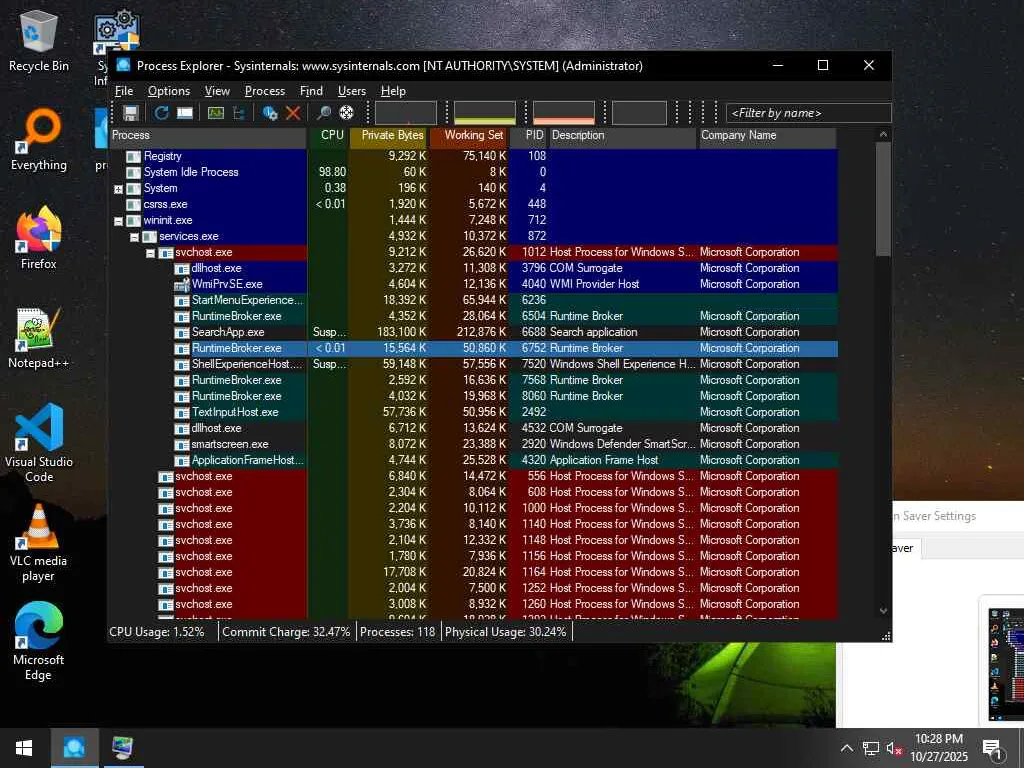Open the Recycle Bin desktop icon

click(39, 40)
